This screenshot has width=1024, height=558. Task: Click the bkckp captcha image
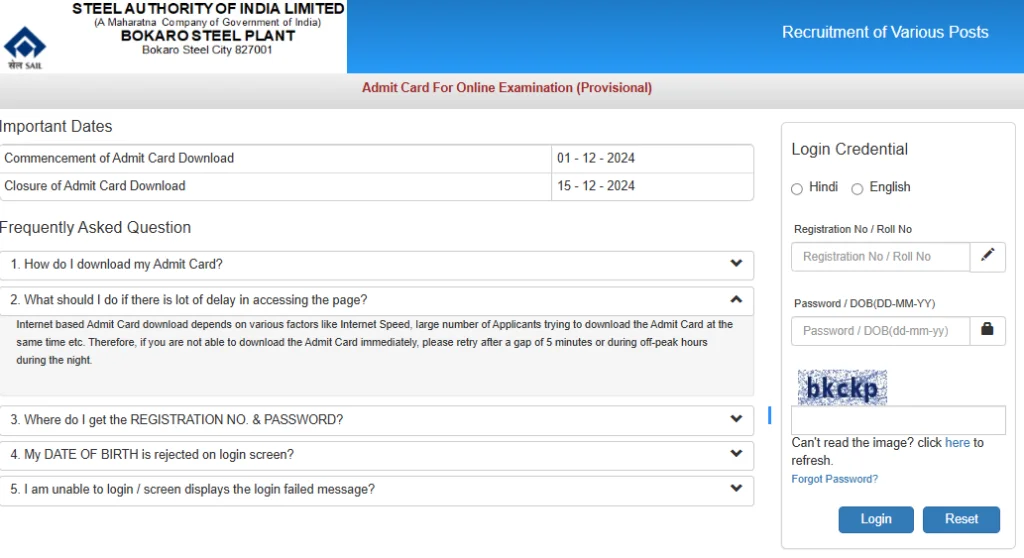(x=842, y=387)
